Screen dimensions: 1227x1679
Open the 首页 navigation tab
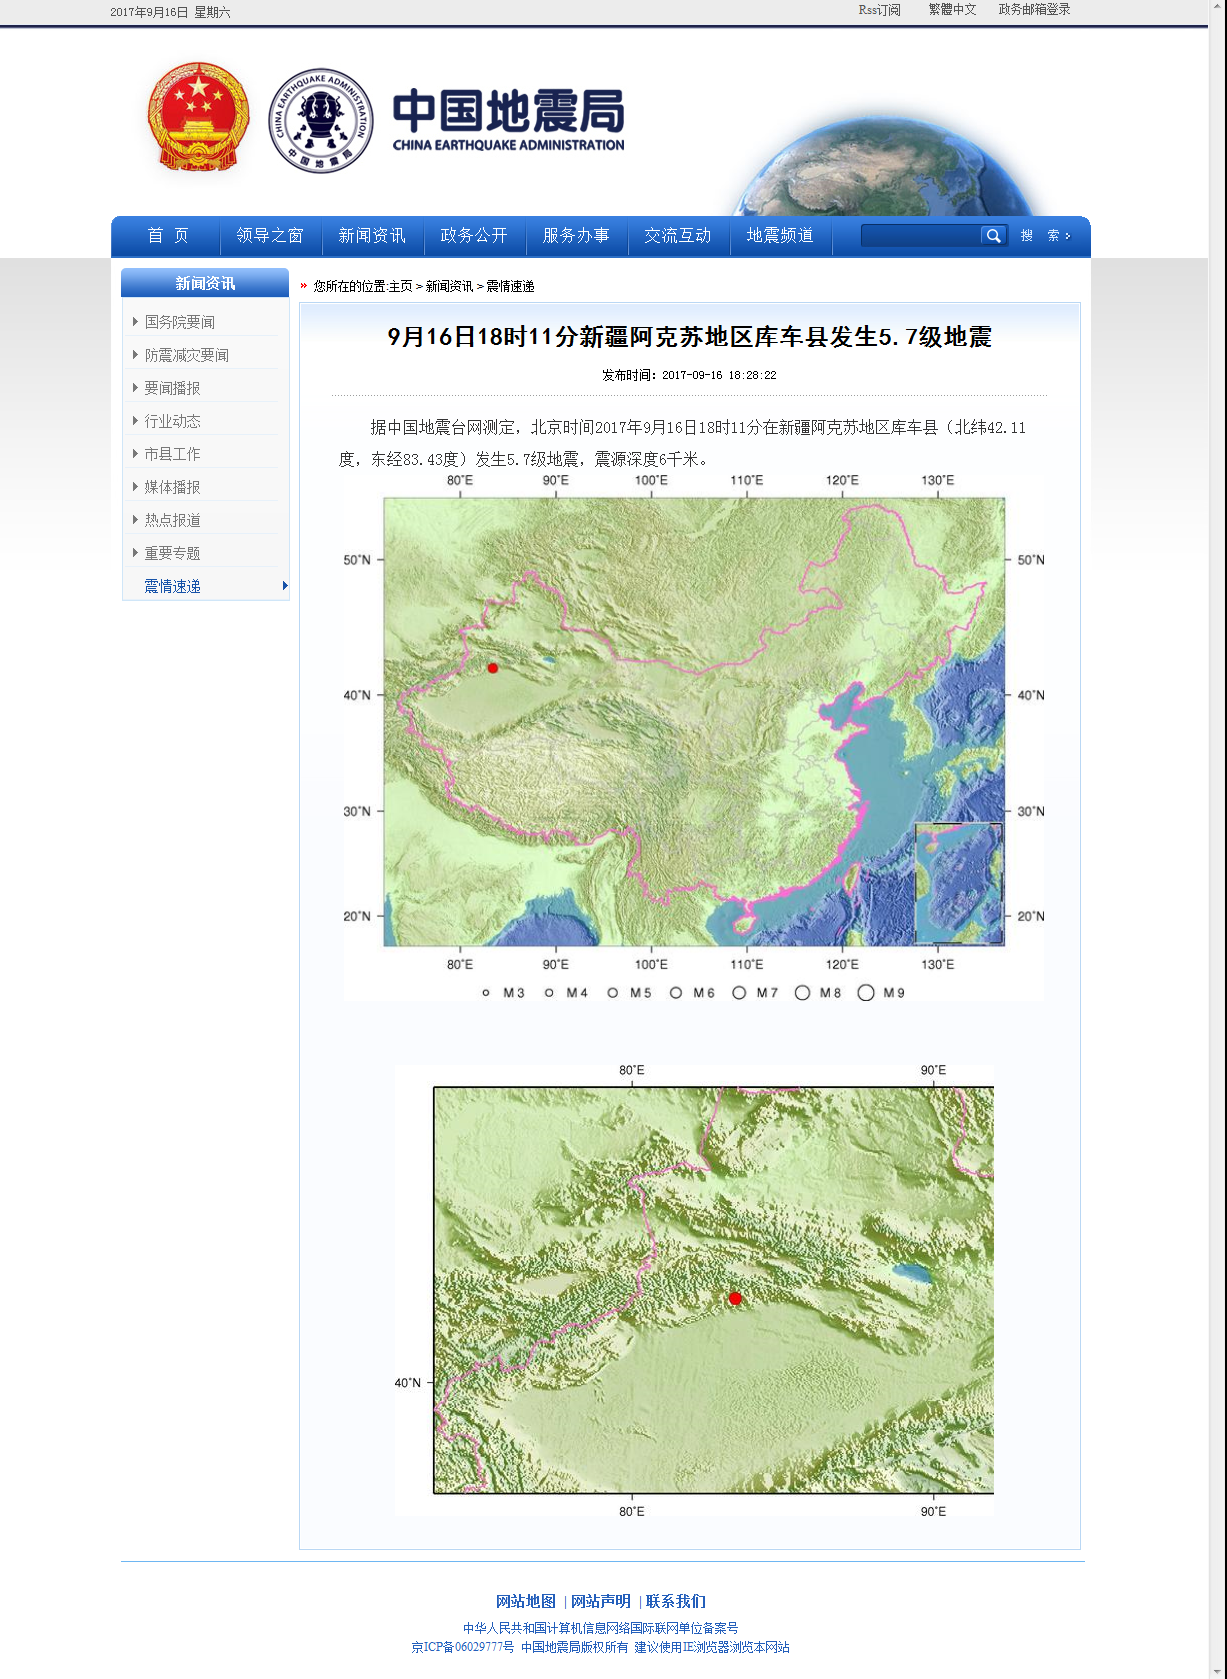tap(167, 236)
